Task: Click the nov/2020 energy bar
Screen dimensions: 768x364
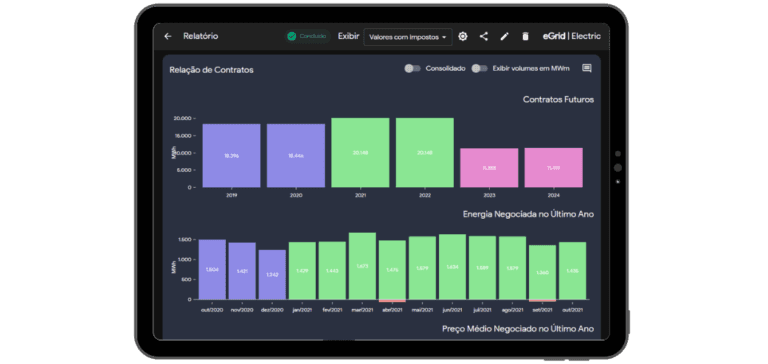Action: (242, 271)
